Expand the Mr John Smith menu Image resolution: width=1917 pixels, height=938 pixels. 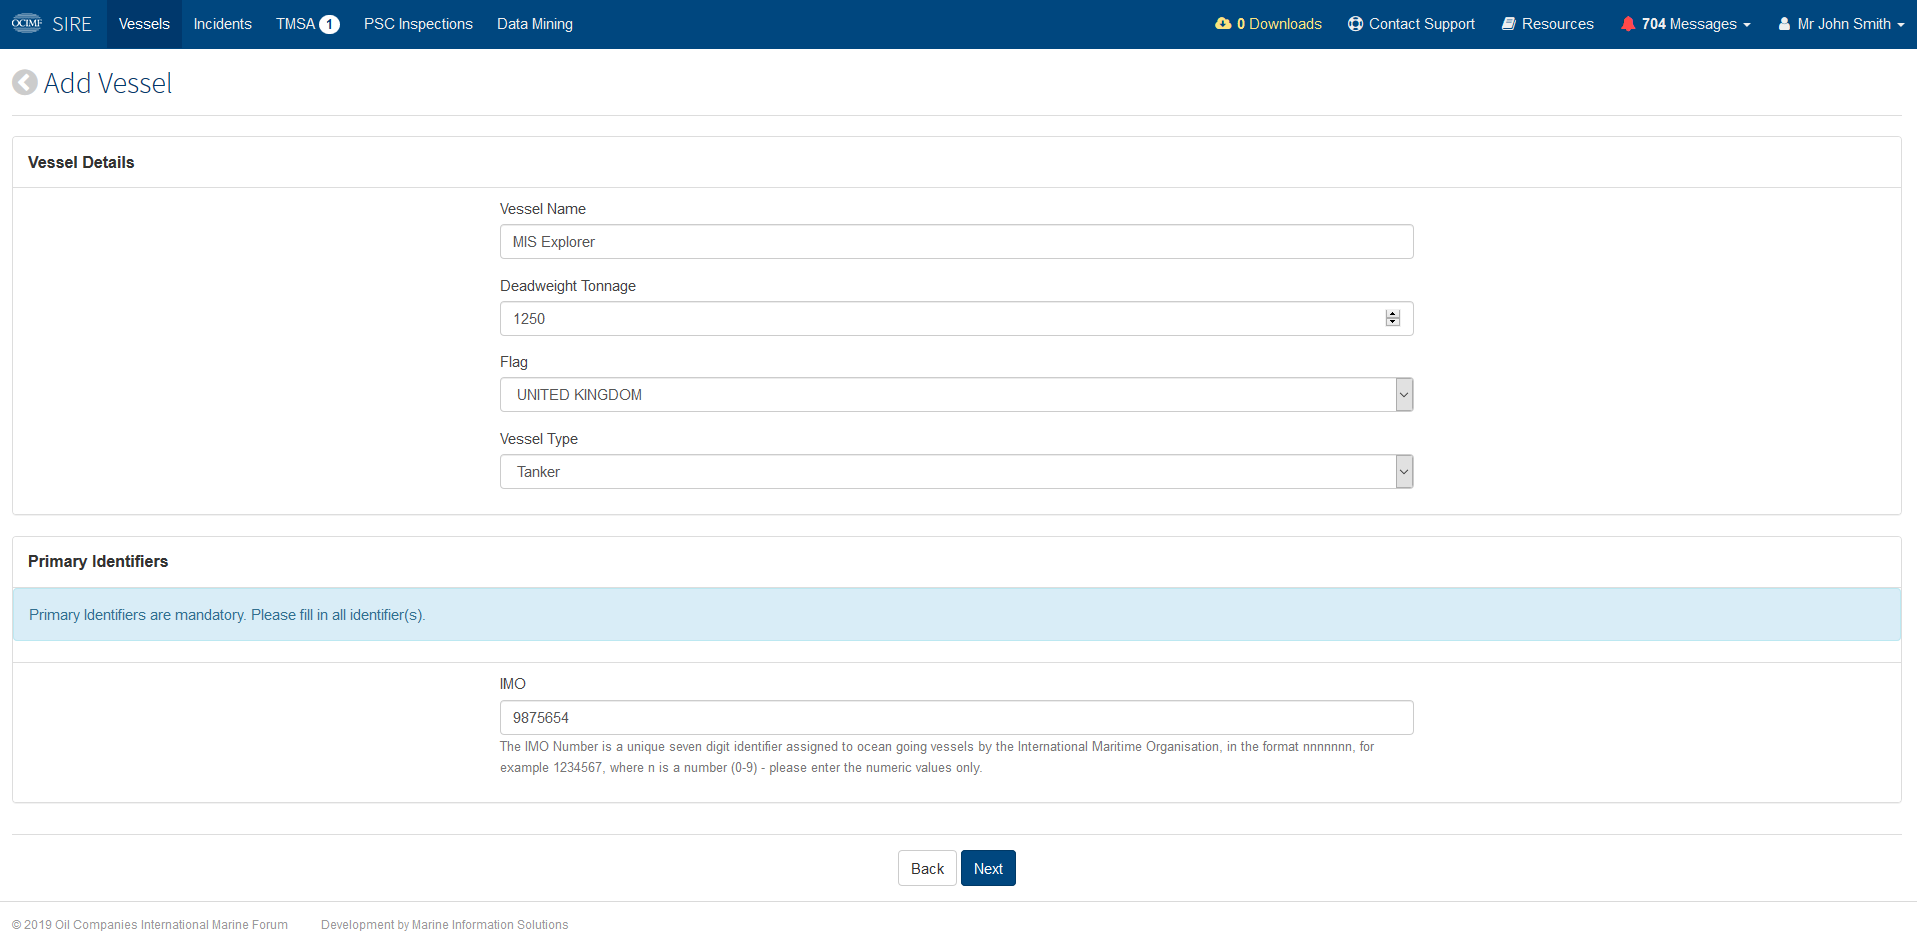1841,24
